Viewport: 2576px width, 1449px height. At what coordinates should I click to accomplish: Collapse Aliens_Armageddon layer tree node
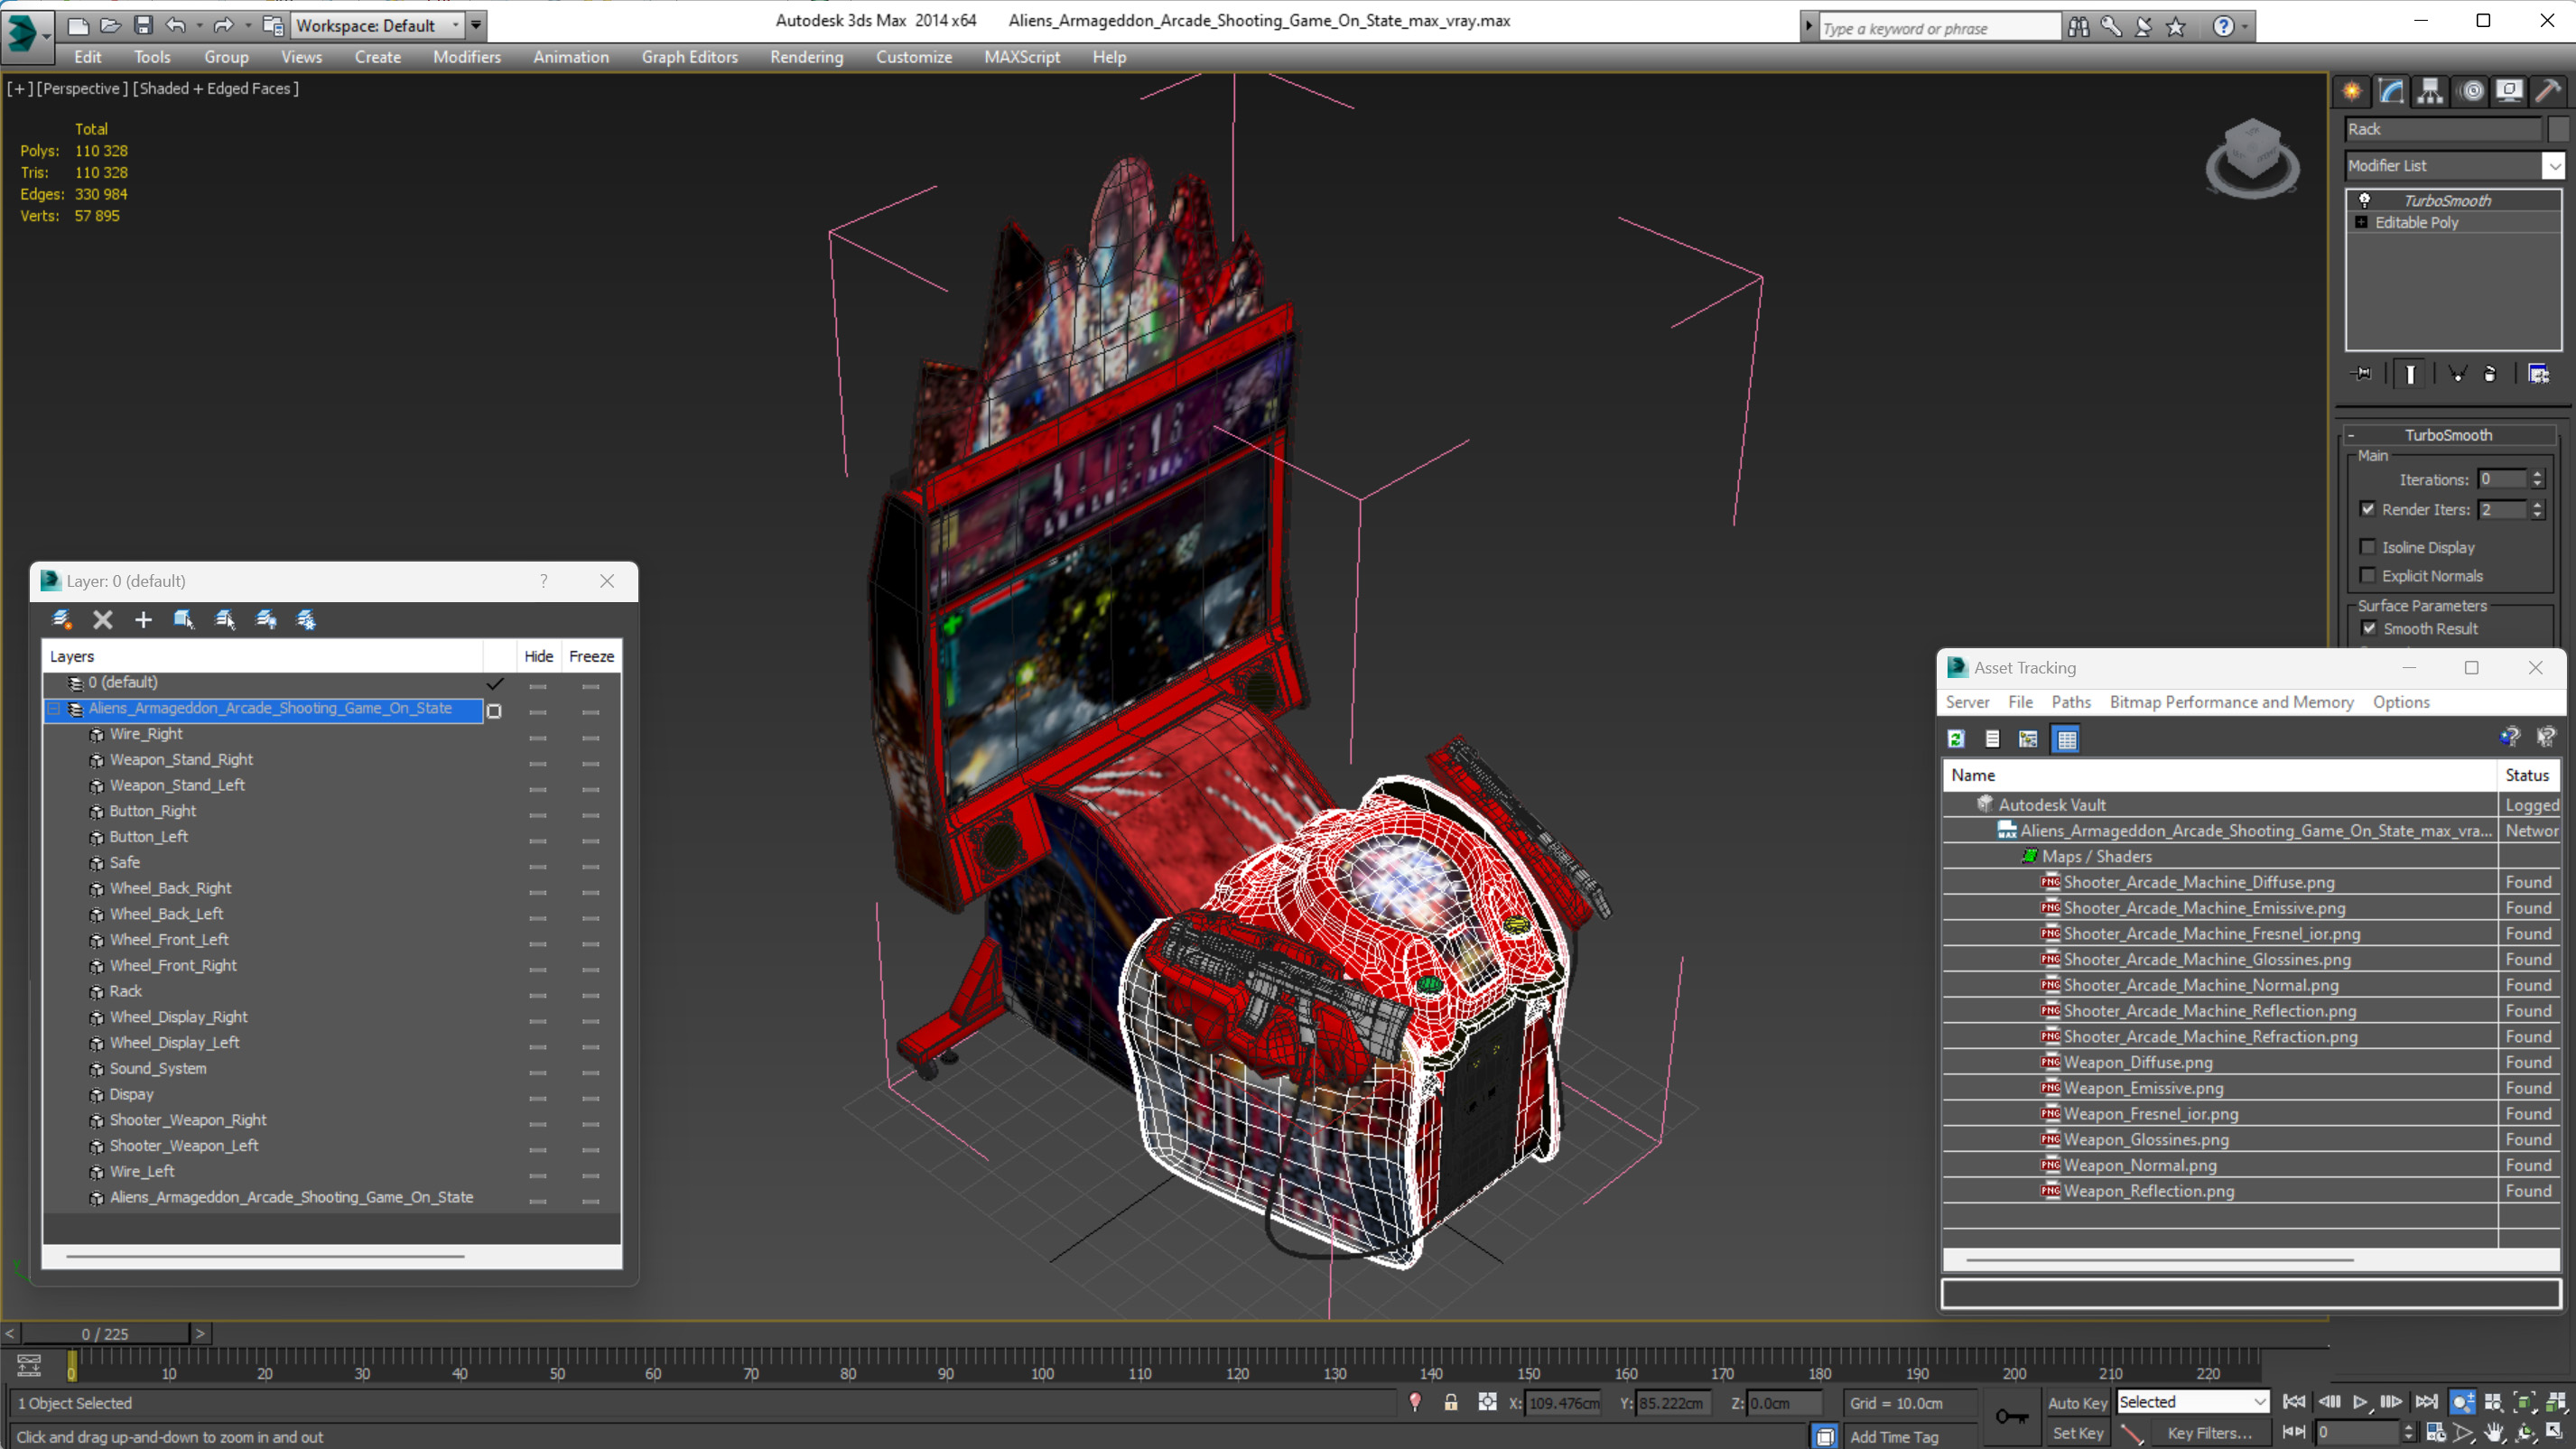pyautogui.click(x=55, y=708)
